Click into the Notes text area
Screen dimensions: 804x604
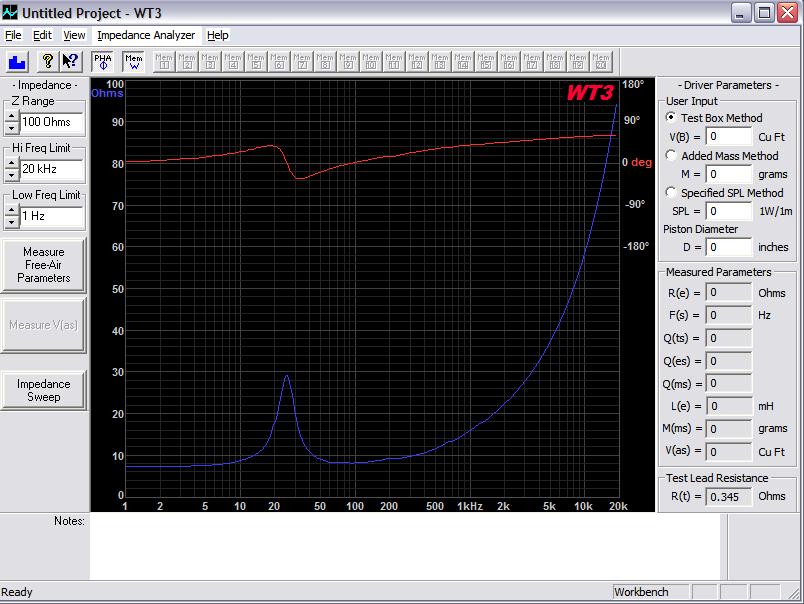click(405, 547)
